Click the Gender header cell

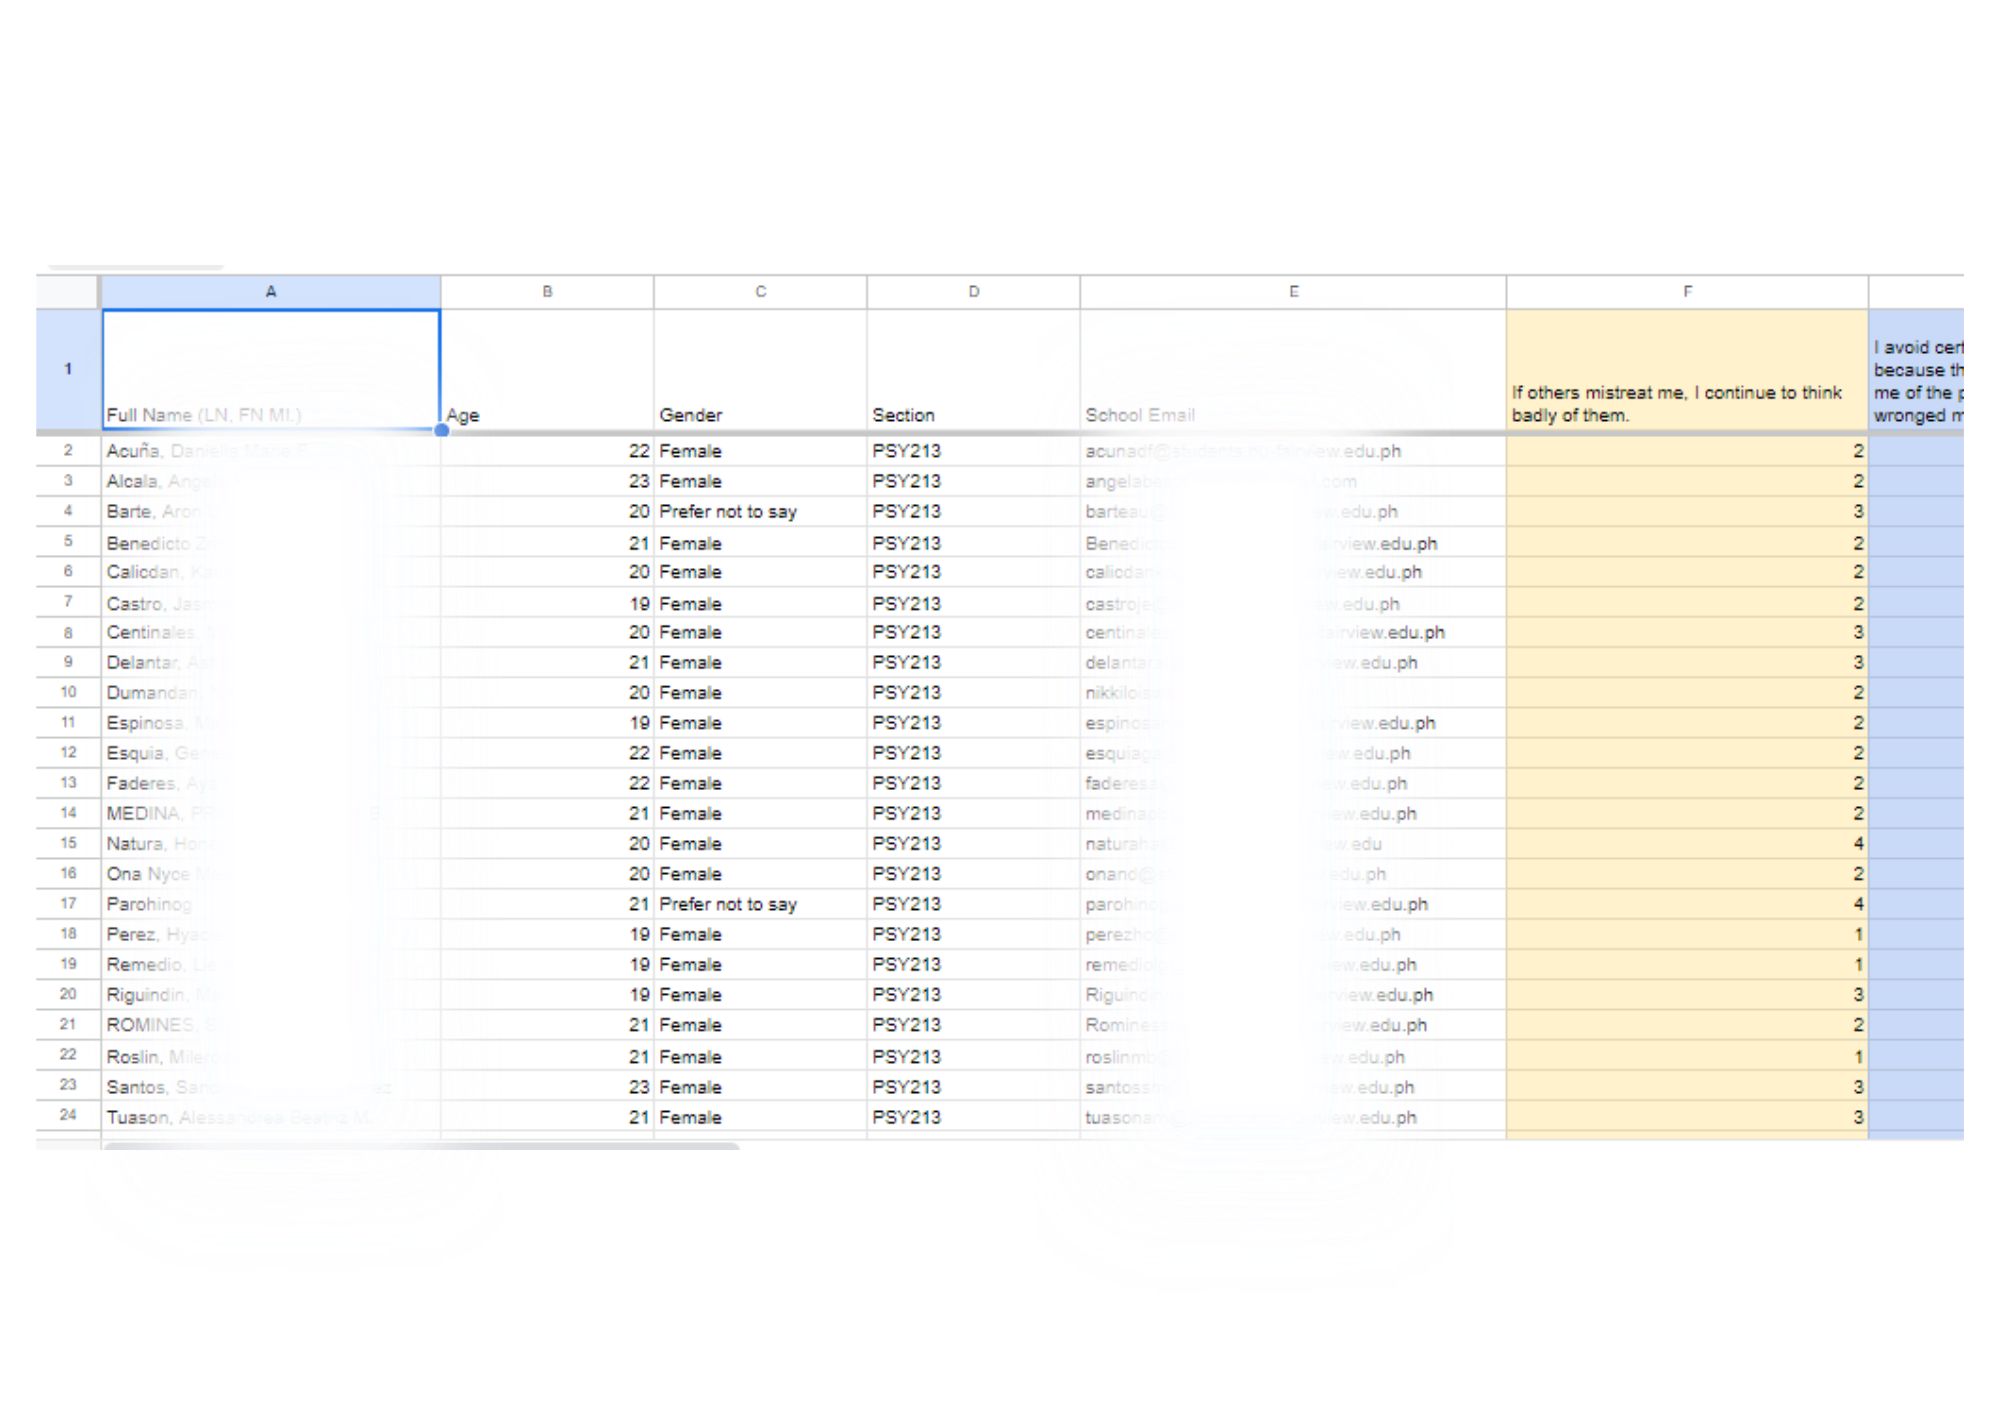click(x=760, y=370)
